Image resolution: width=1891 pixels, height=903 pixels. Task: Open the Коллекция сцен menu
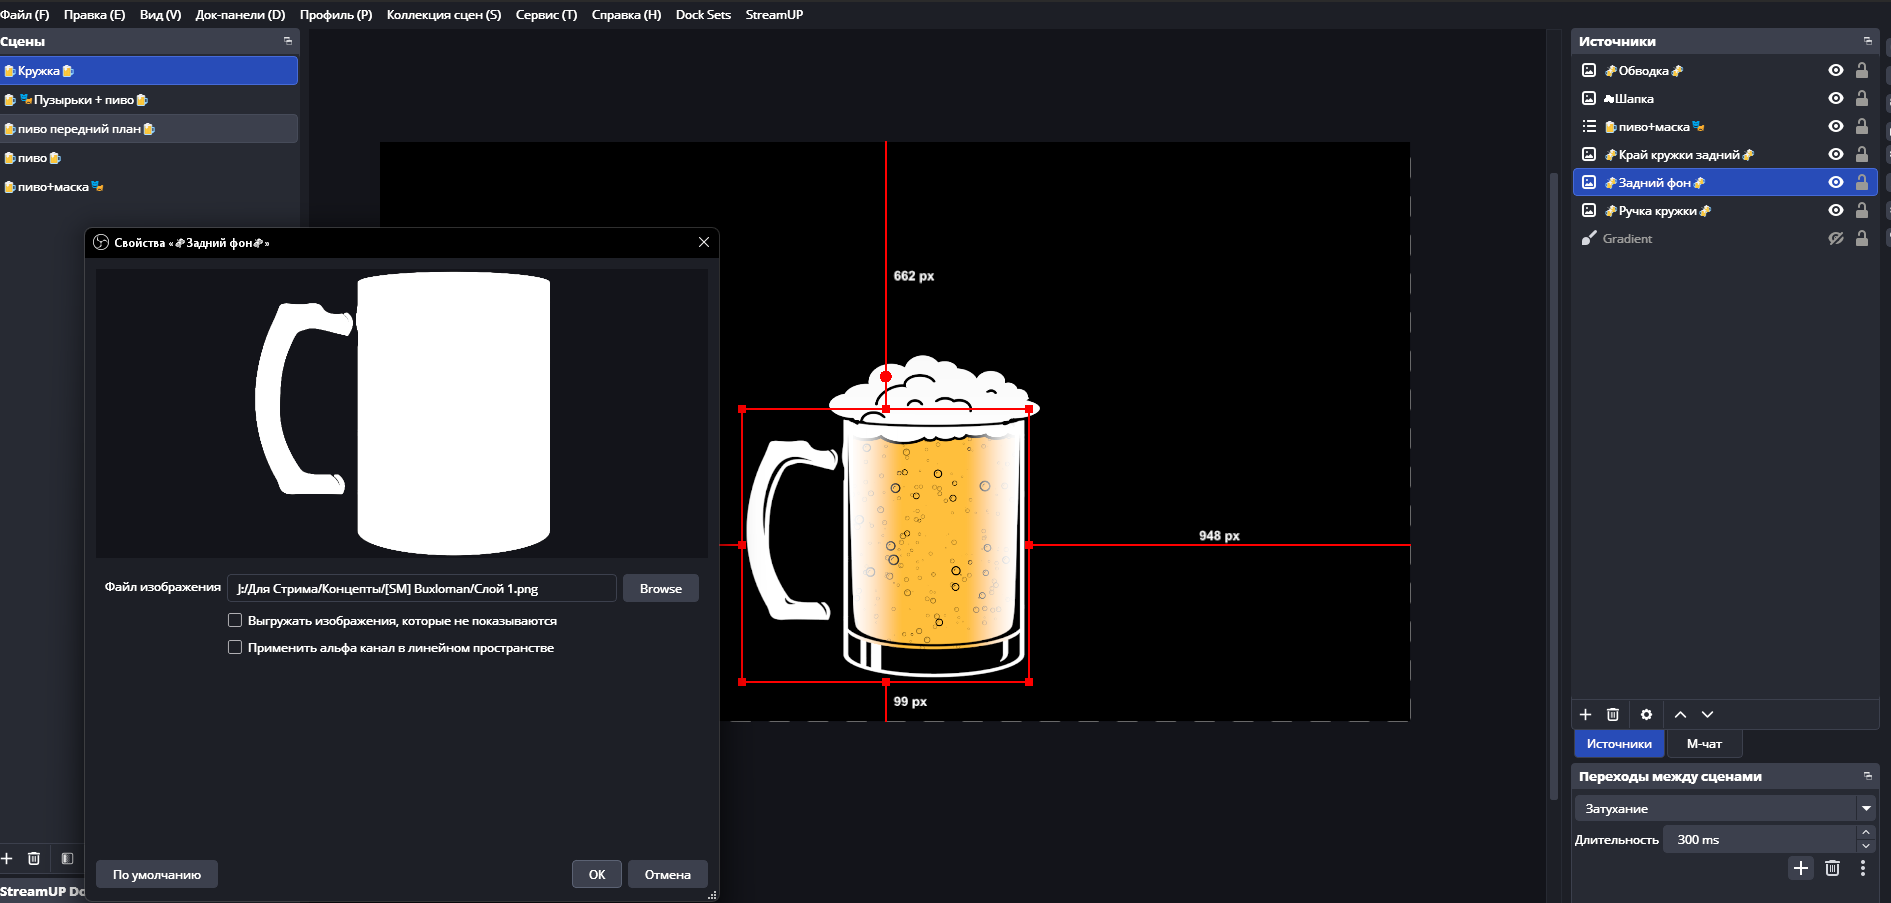click(443, 15)
